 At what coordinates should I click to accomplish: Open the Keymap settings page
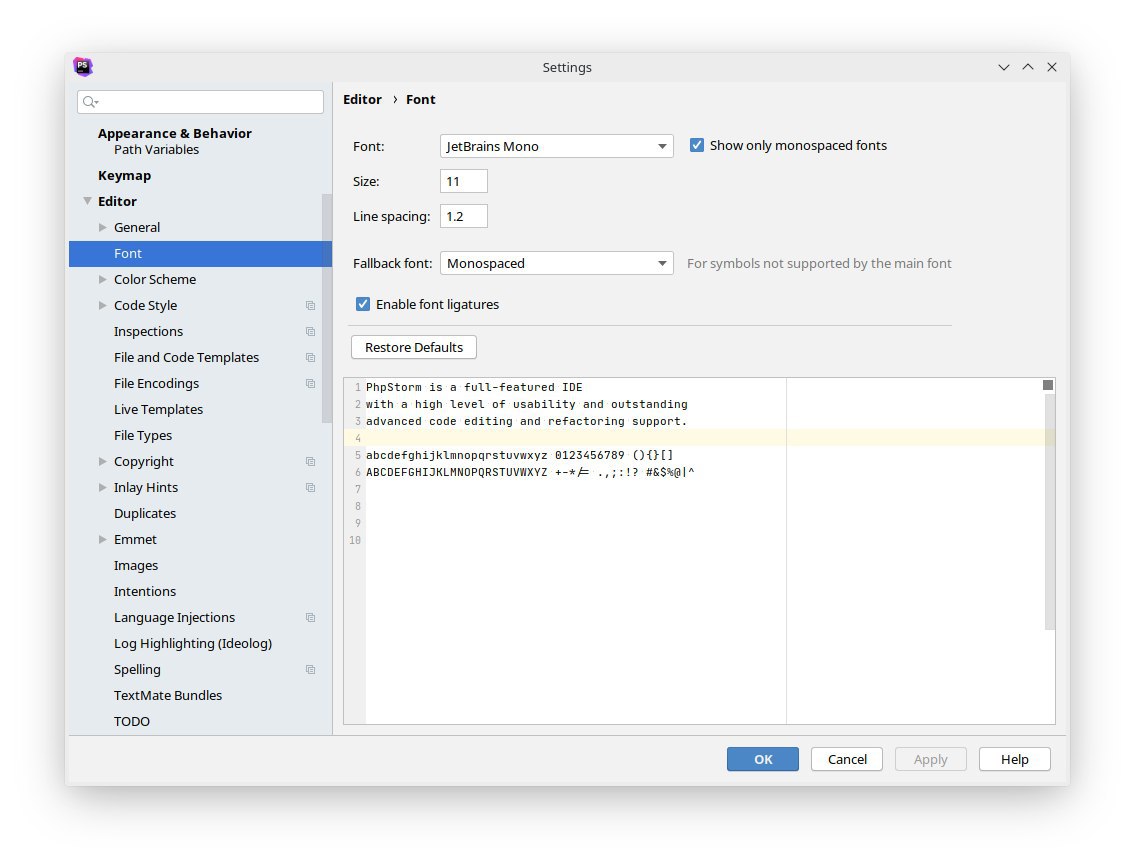pos(124,176)
